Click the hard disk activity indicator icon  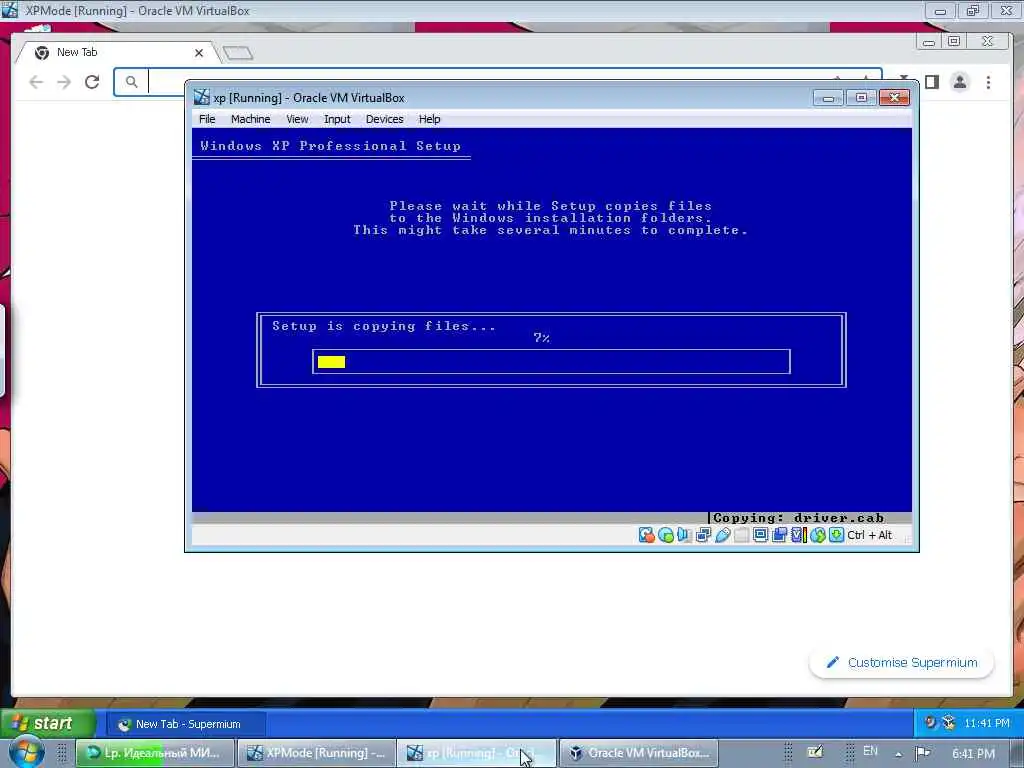(647, 536)
